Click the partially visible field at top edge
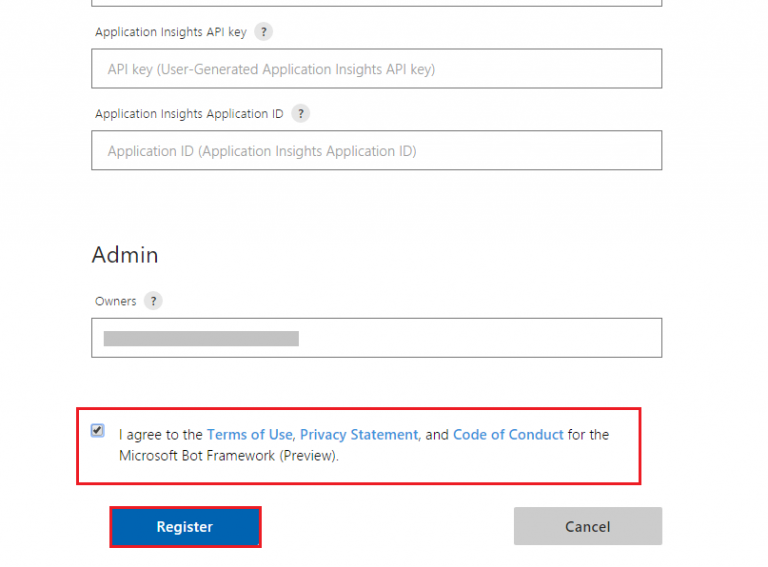768x567 pixels. [376, 3]
